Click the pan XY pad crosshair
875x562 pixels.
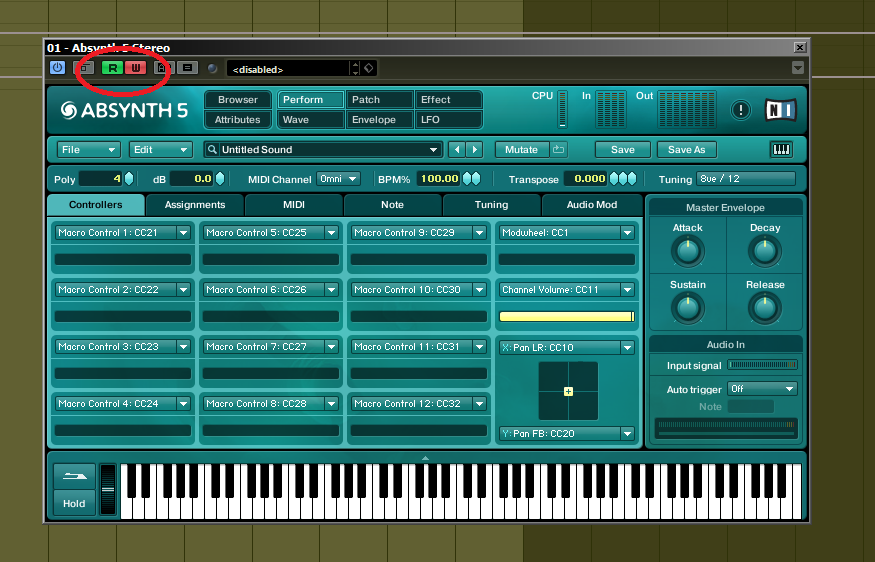[568, 391]
